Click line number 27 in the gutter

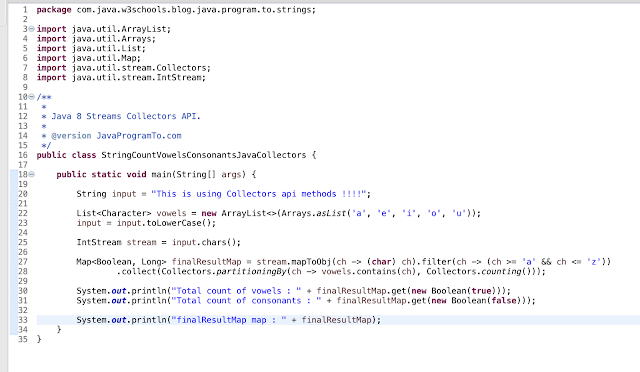click(x=22, y=262)
